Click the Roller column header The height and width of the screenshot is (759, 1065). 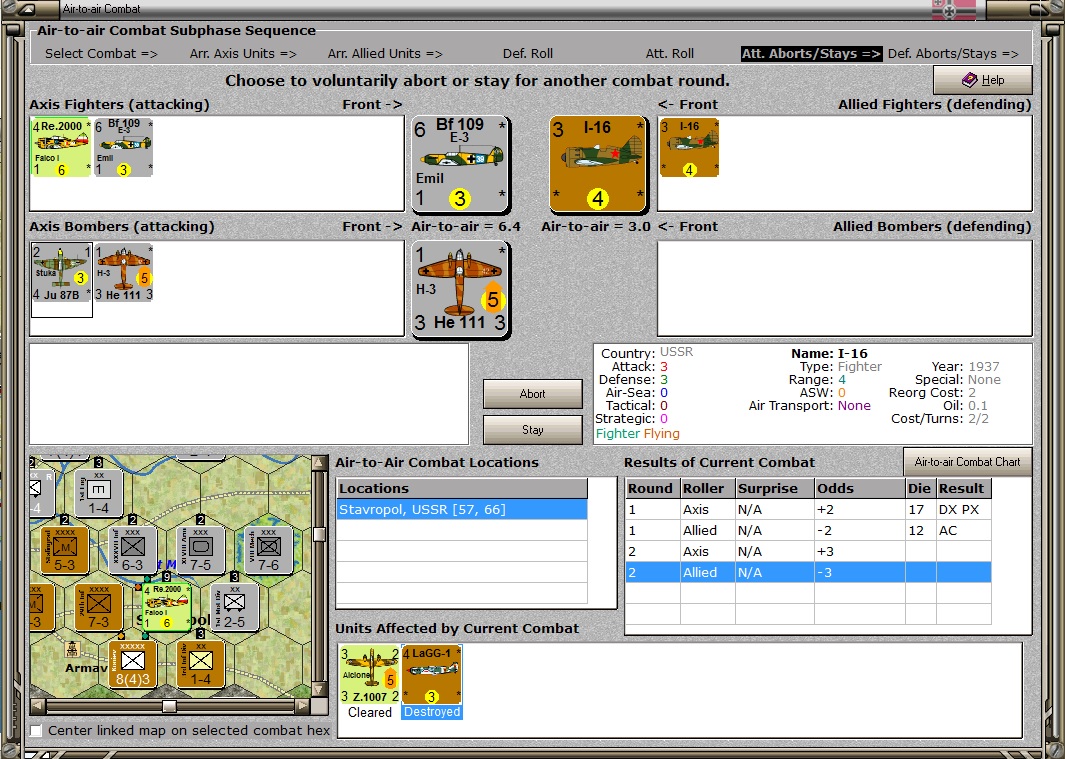(x=708, y=488)
